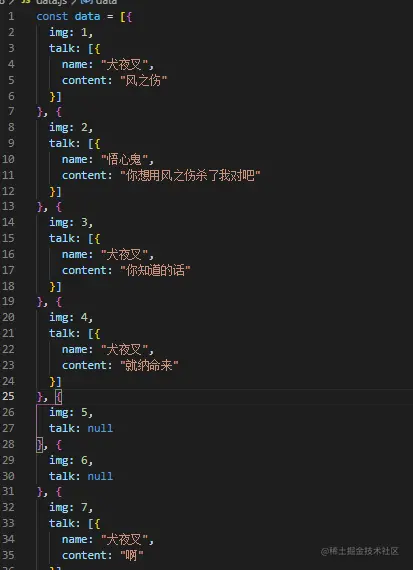The height and width of the screenshot is (570, 413).
Task: Click the name "犬夜叉" on line 4
Action: click(x=124, y=64)
